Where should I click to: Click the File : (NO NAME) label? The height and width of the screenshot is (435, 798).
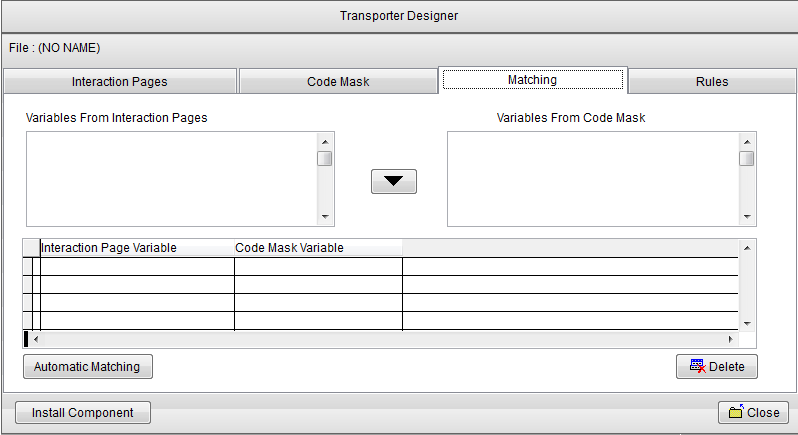point(54,48)
